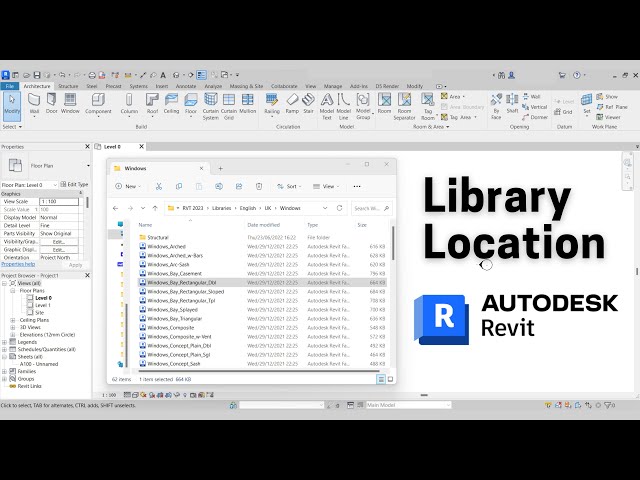
Task: Open the Structural folder row
Action: (x=262, y=238)
